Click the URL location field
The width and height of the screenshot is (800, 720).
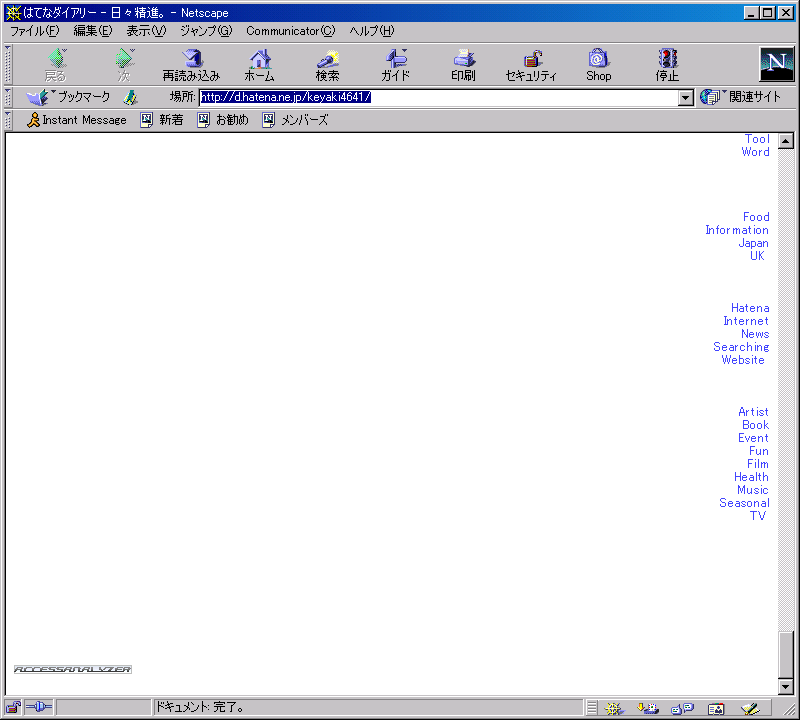[439, 97]
